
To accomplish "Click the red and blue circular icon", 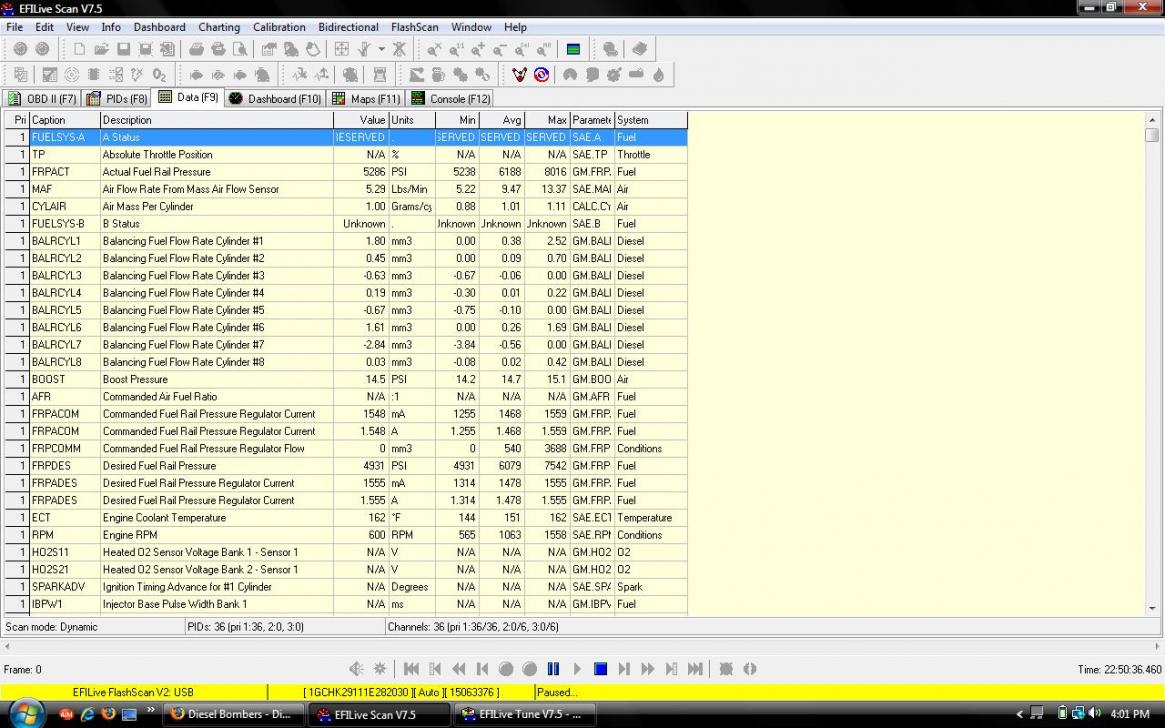I will coord(541,75).
